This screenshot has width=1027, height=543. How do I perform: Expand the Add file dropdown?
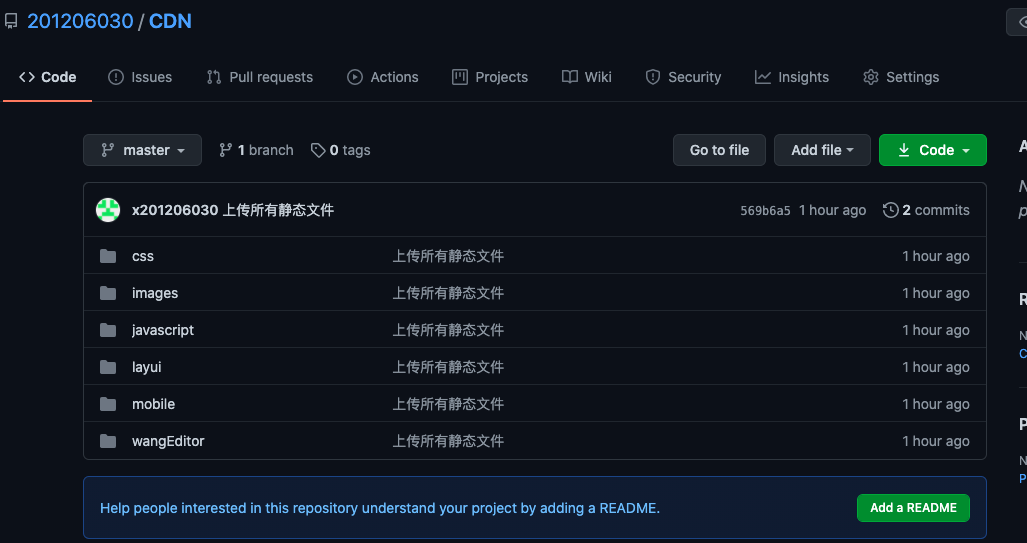click(822, 150)
